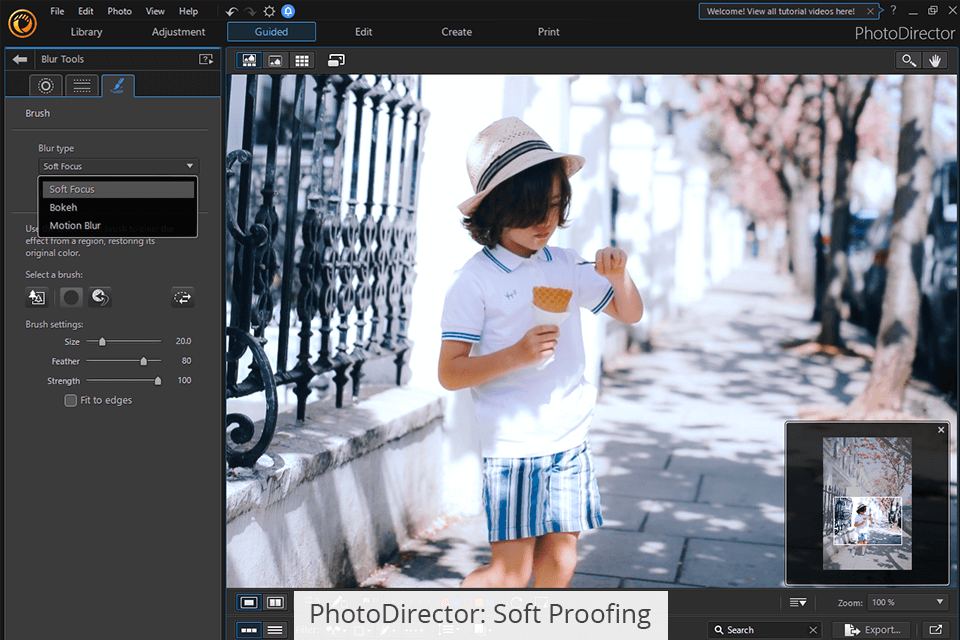Open the Photo menu
This screenshot has height=640, width=960.
point(119,11)
